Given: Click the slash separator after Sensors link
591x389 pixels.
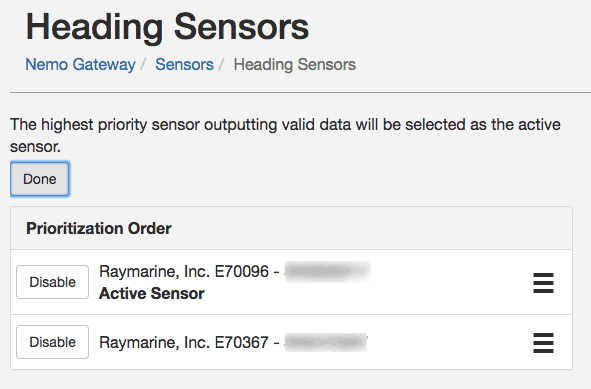Looking at the screenshot, I should coord(222,64).
